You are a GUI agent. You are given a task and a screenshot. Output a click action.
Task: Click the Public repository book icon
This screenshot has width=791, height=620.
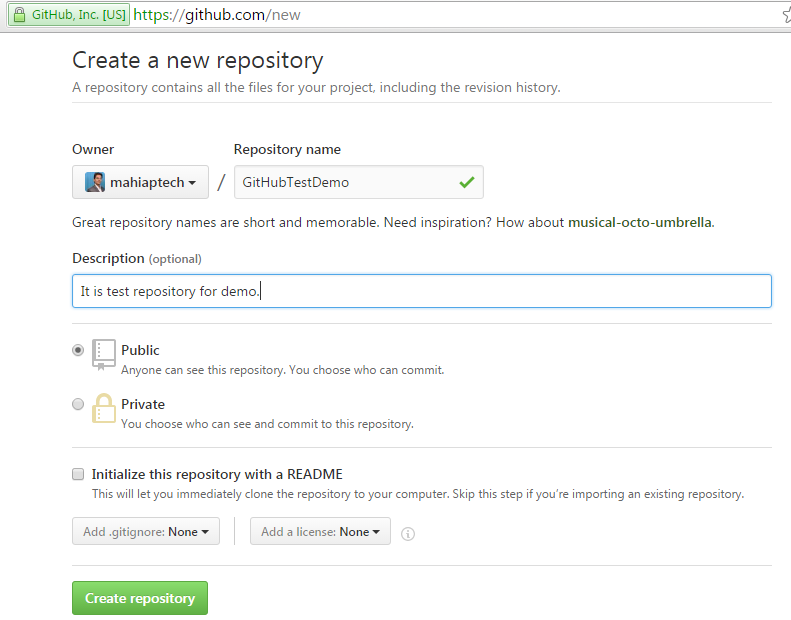point(103,355)
